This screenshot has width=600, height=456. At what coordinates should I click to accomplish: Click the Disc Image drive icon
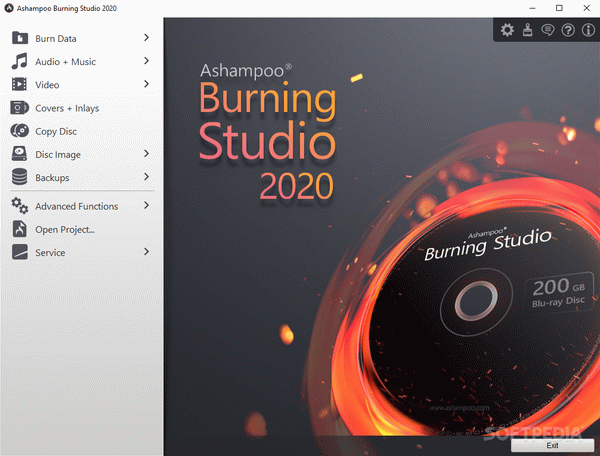tap(19, 154)
